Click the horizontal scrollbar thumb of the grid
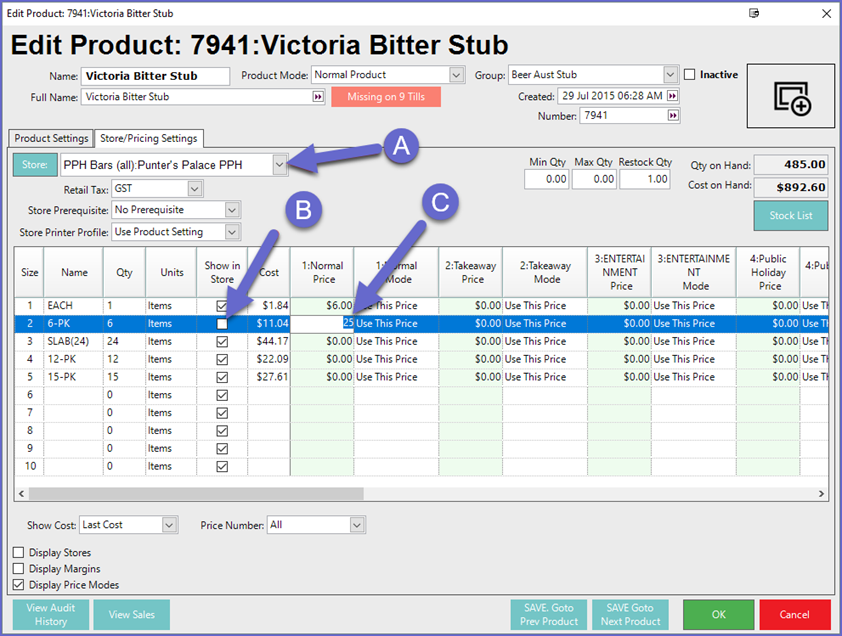Image resolution: width=842 pixels, height=636 pixels. pos(196,494)
